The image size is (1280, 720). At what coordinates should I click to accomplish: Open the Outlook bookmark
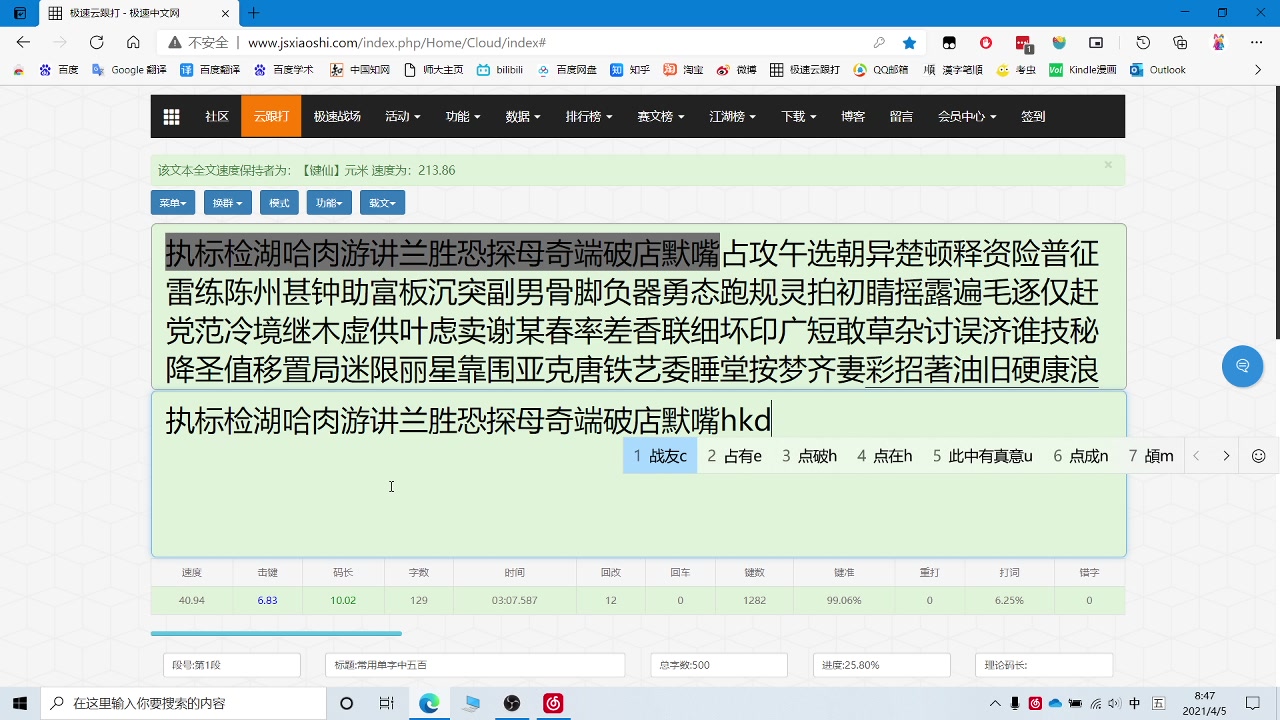click(1157, 70)
